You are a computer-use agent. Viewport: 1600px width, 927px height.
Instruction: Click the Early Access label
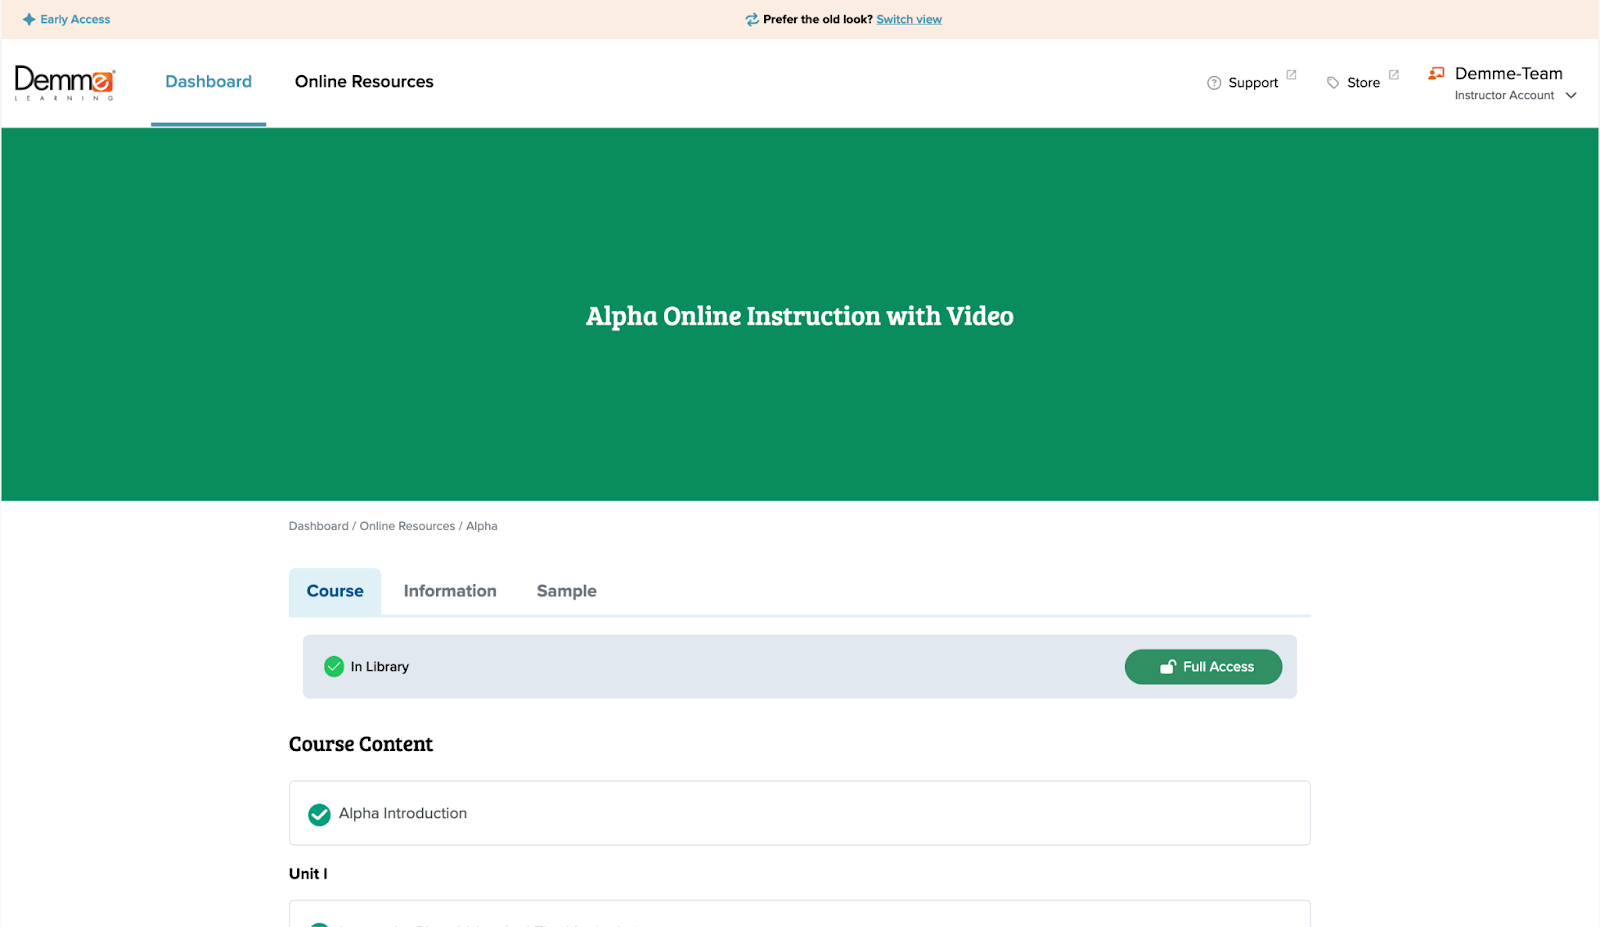pos(75,19)
